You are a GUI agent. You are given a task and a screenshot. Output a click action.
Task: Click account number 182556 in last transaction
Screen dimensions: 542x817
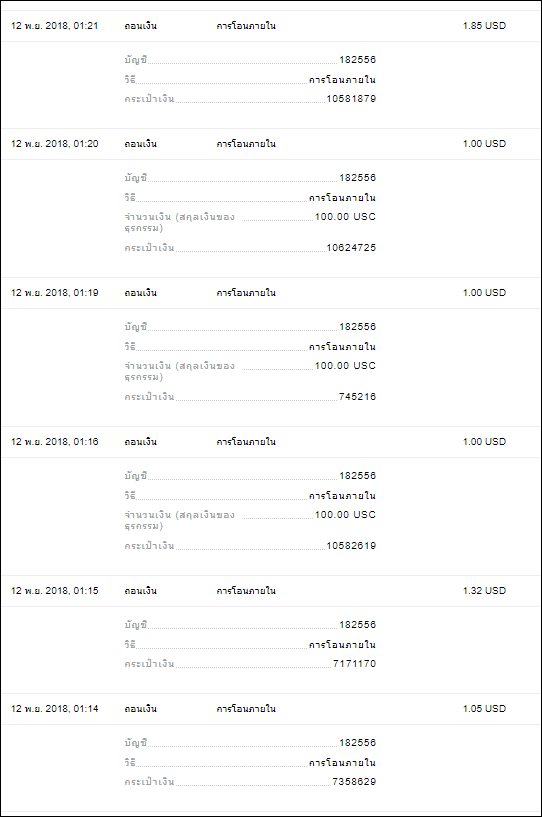coord(358,742)
